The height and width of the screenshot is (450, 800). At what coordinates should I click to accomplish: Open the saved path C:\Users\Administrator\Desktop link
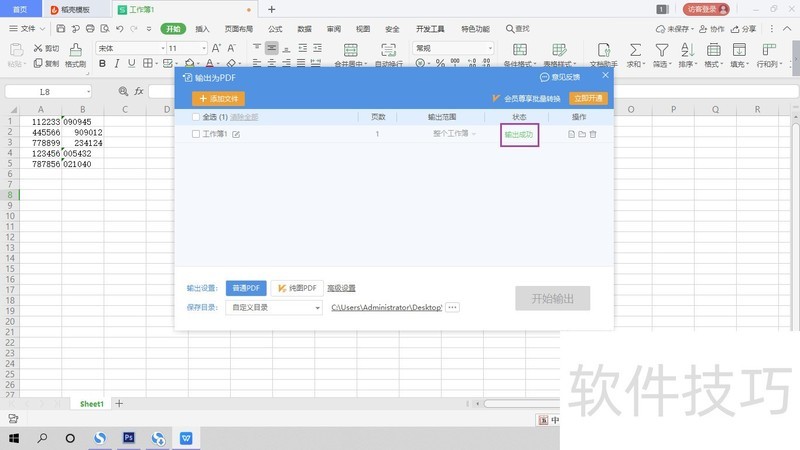click(x=387, y=307)
